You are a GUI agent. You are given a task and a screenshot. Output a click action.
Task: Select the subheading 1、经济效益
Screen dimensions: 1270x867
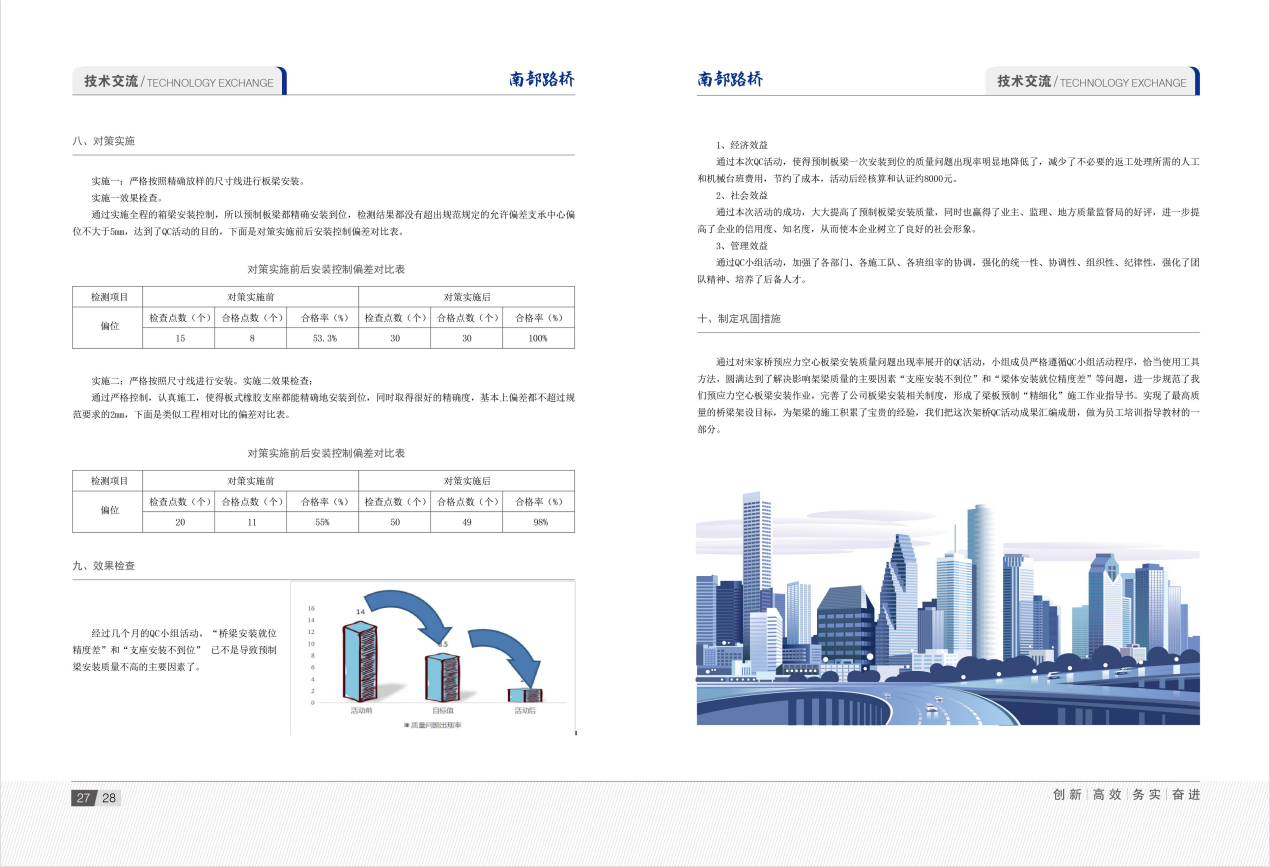pos(741,145)
